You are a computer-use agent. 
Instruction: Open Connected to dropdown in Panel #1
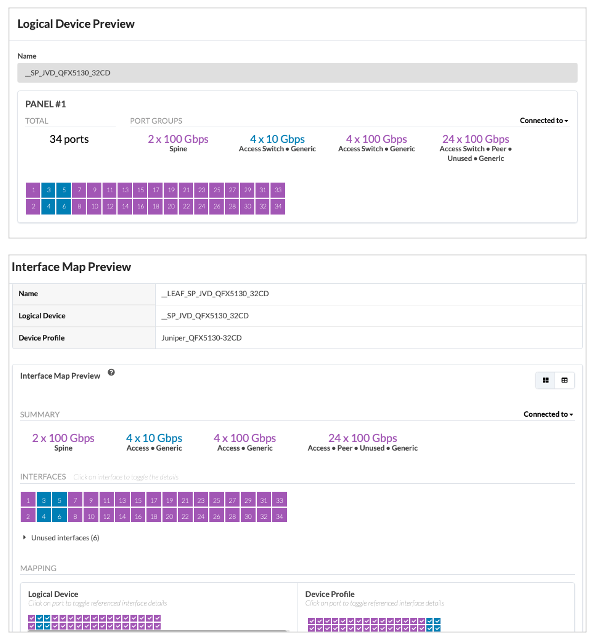544,120
